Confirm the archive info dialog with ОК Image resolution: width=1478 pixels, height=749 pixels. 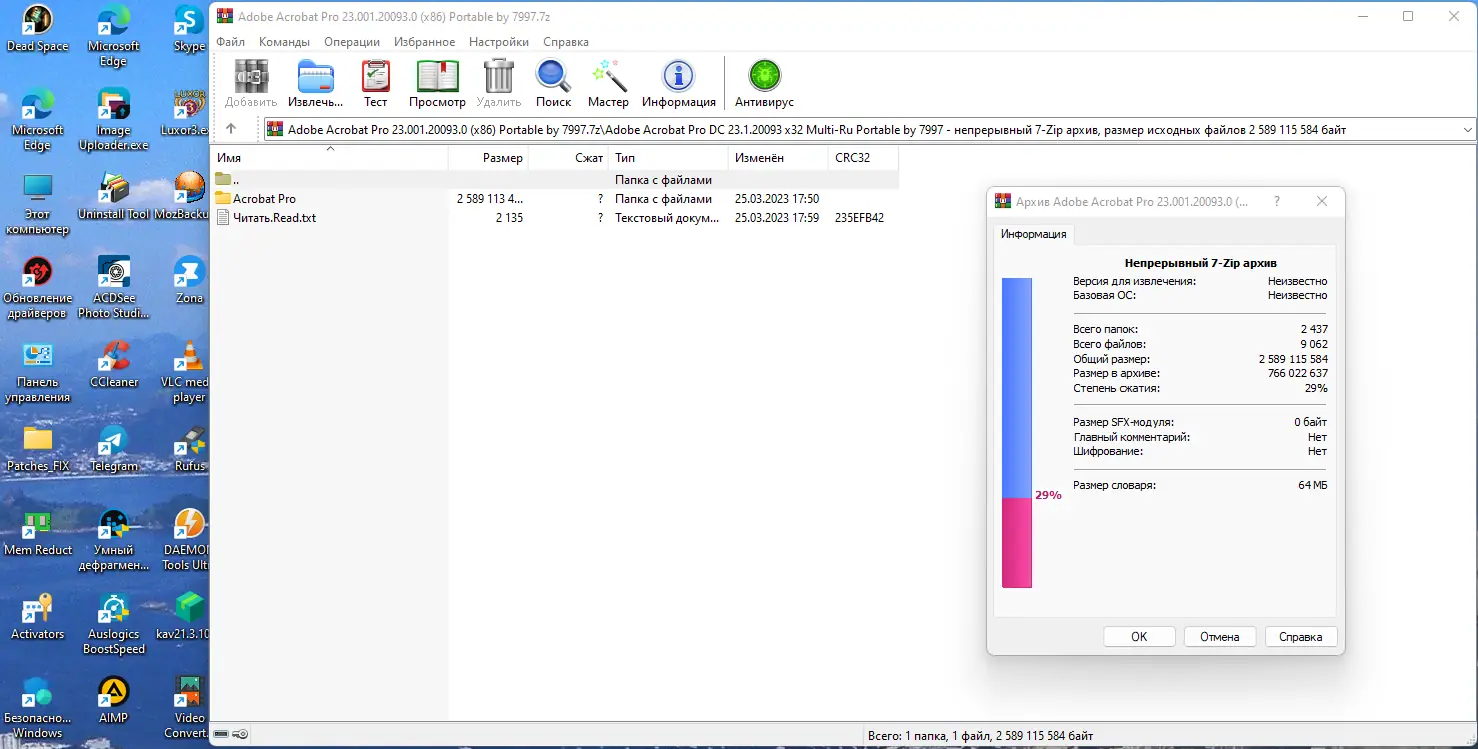pos(1139,637)
